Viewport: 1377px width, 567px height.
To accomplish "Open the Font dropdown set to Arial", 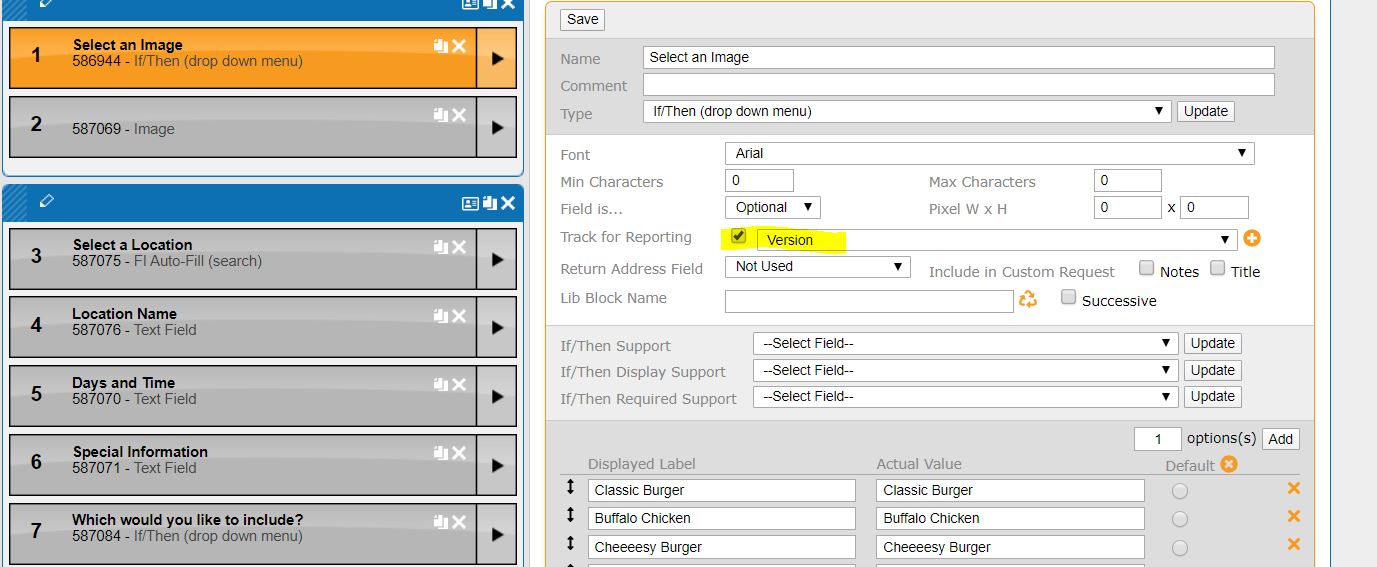I will [988, 153].
